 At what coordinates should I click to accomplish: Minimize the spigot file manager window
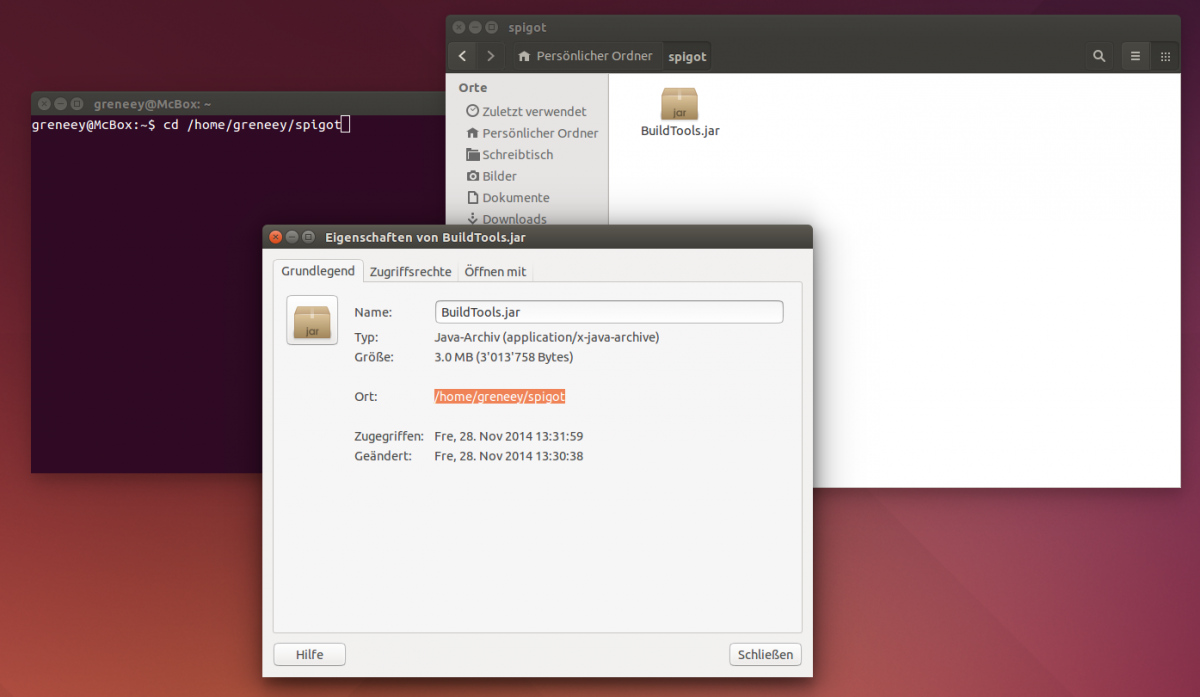pos(475,28)
